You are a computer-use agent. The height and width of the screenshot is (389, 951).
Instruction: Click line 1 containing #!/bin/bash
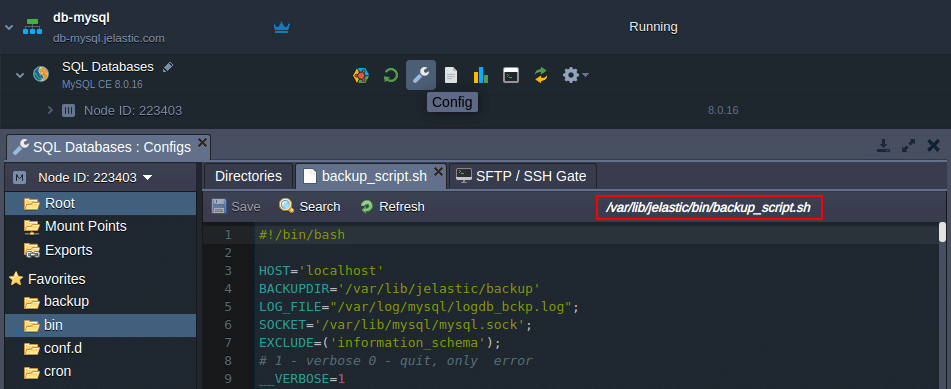pos(301,234)
